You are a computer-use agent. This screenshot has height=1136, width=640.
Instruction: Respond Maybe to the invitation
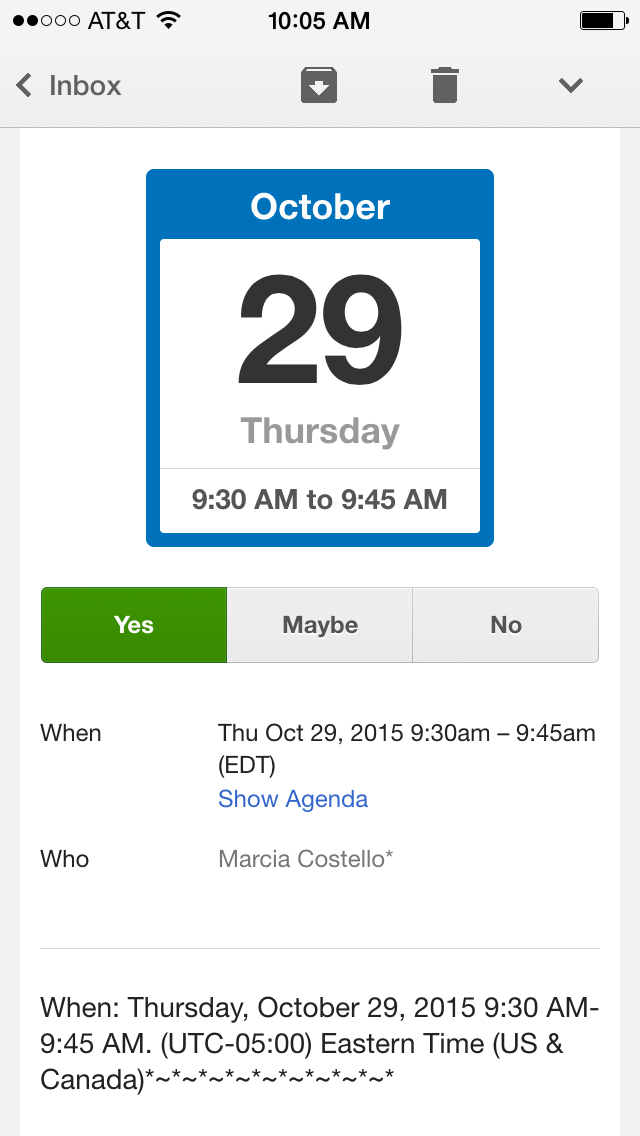click(320, 625)
